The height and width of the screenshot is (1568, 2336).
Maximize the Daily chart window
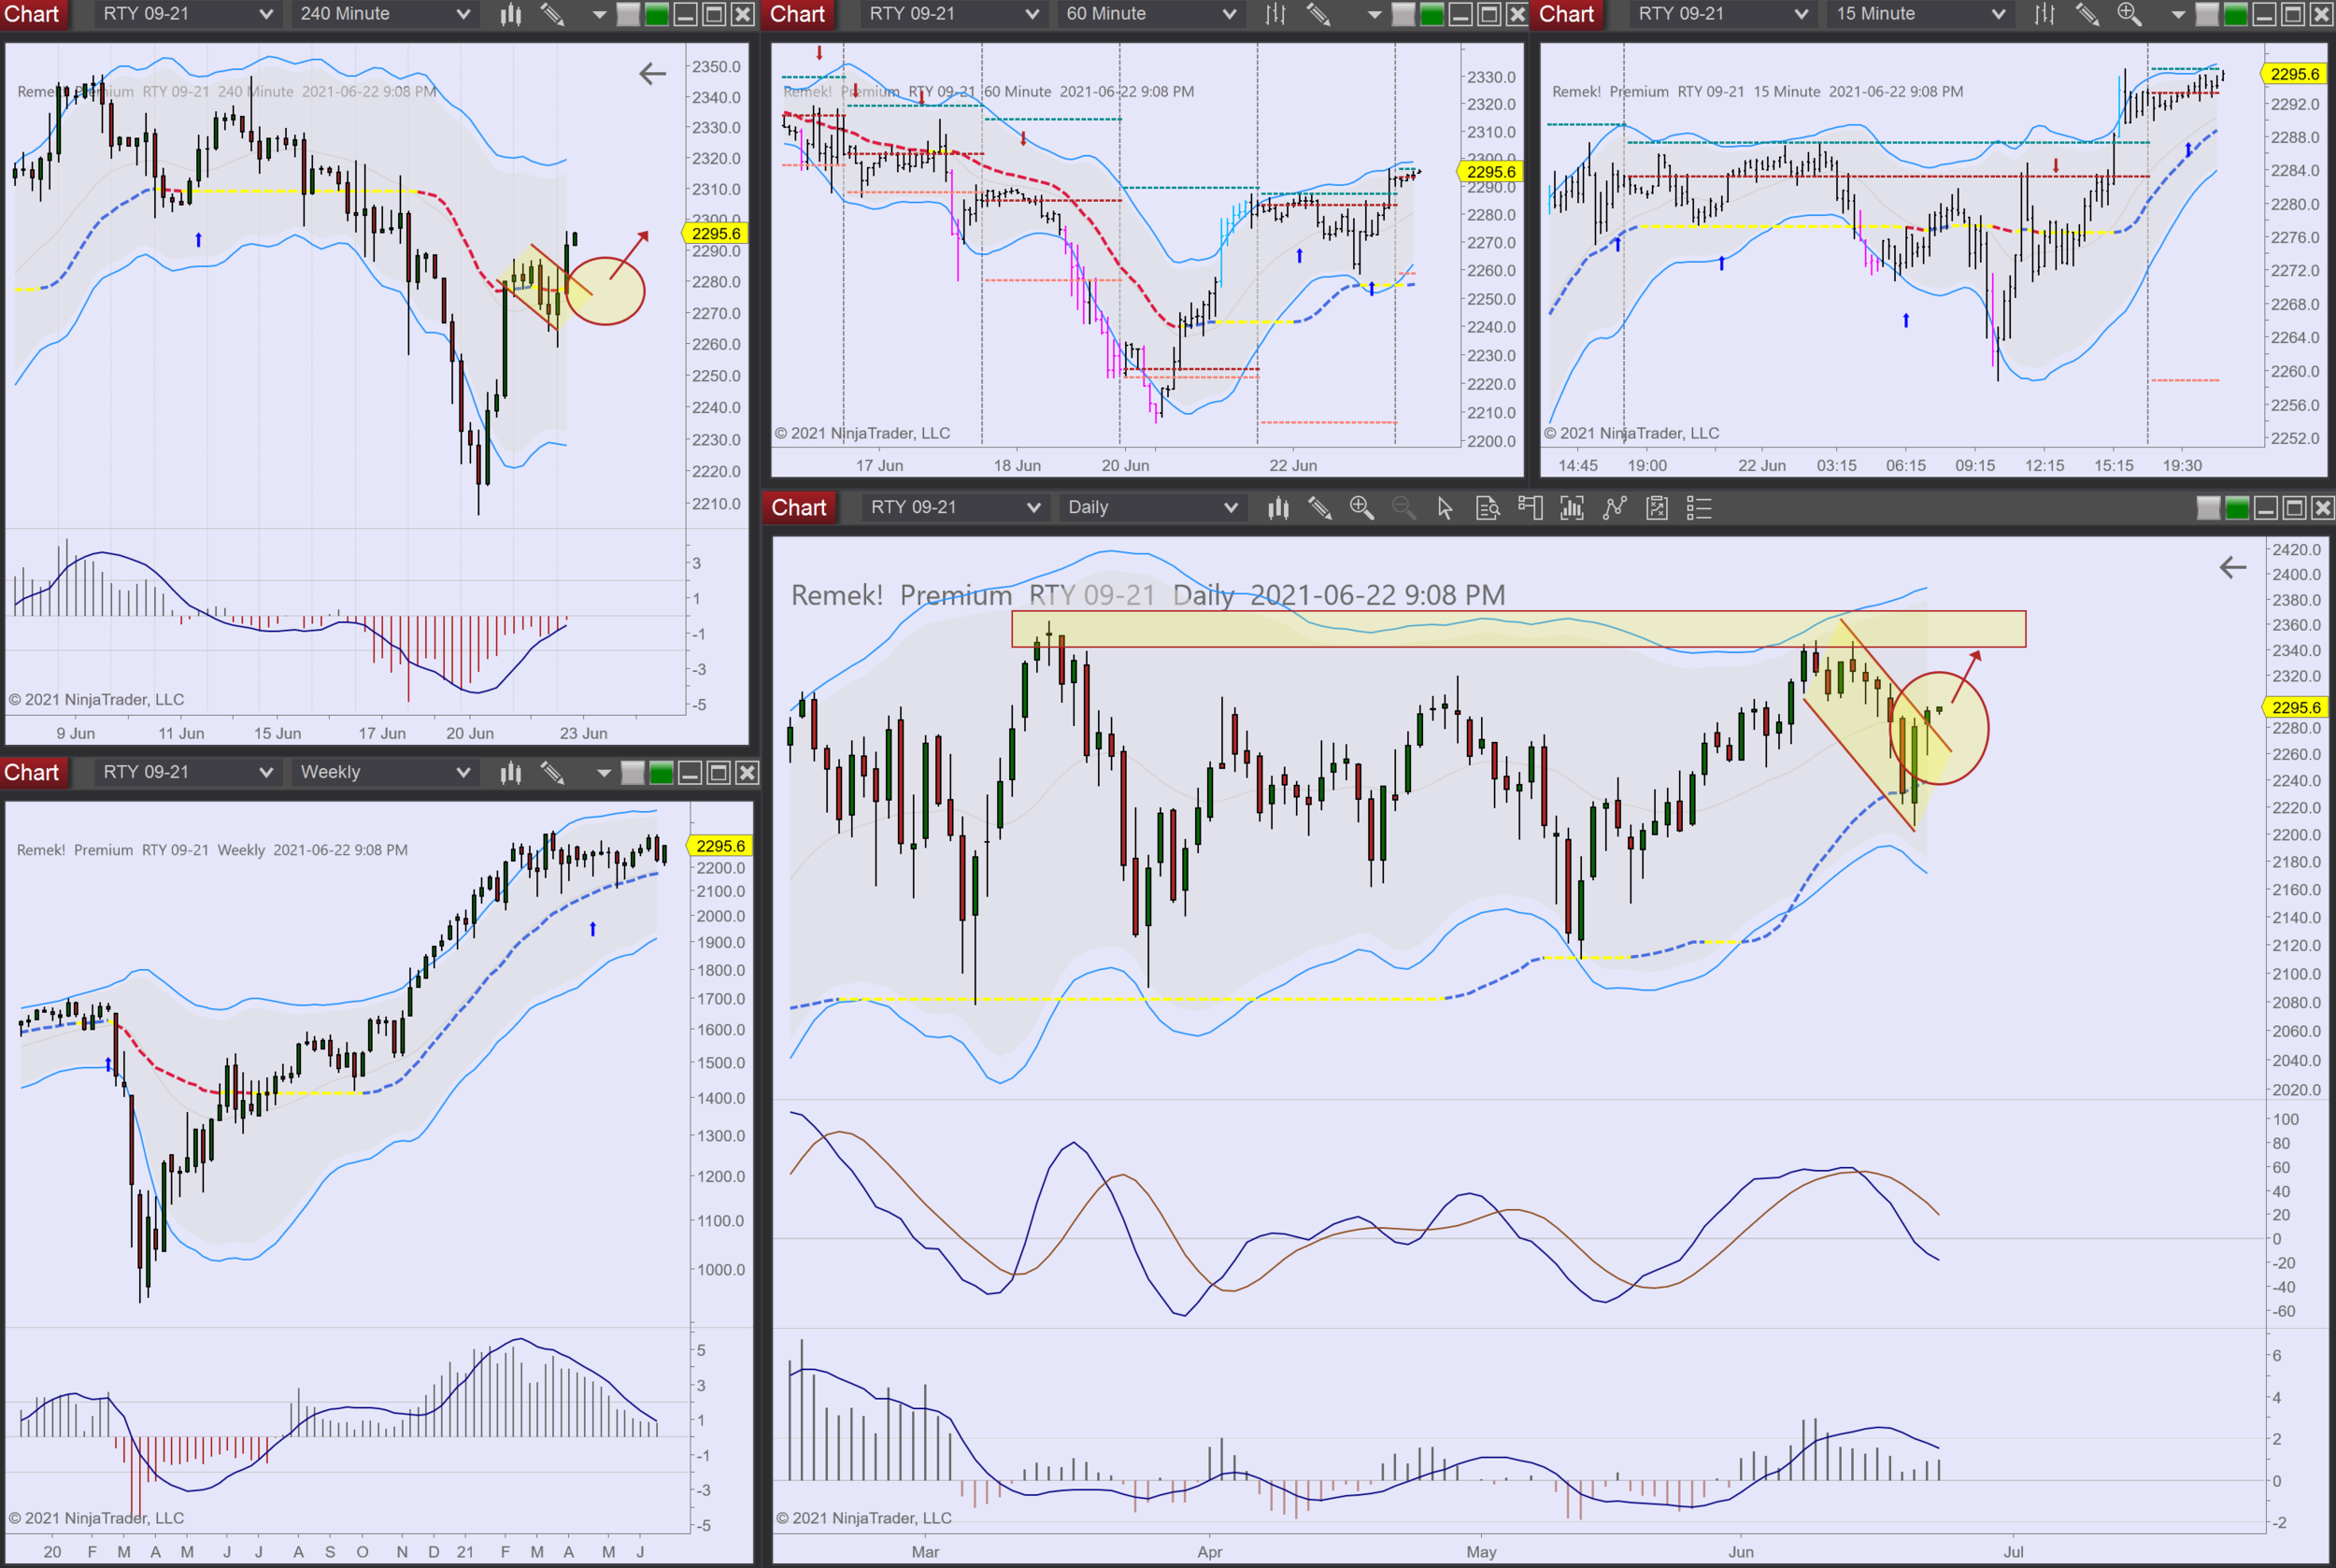tap(2294, 508)
